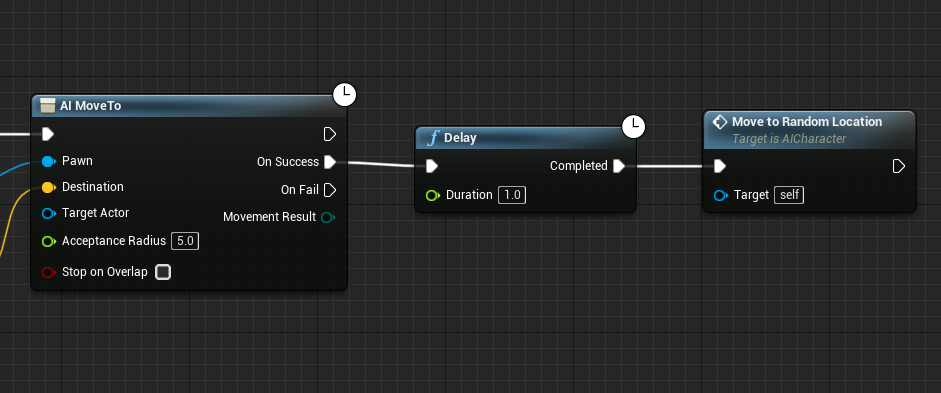Click the Move to Random Location event icon
This screenshot has width=941, height=393.
720,122
